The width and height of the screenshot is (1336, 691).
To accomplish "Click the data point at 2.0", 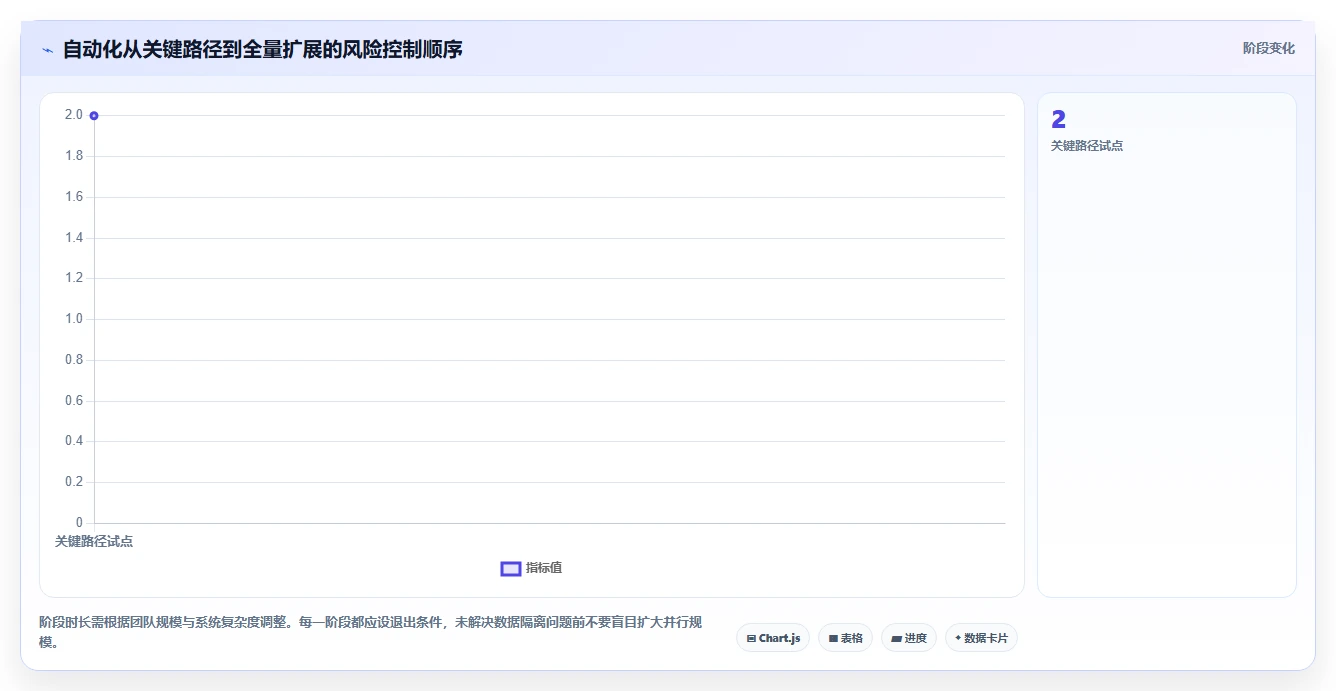I will pos(94,116).
